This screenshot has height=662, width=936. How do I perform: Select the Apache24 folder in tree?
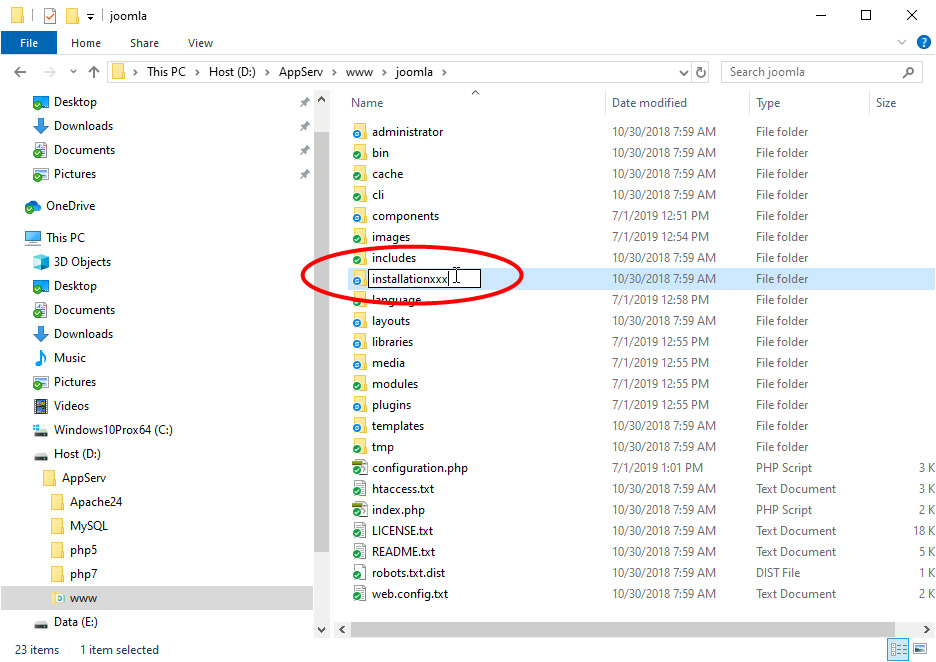coord(96,502)
